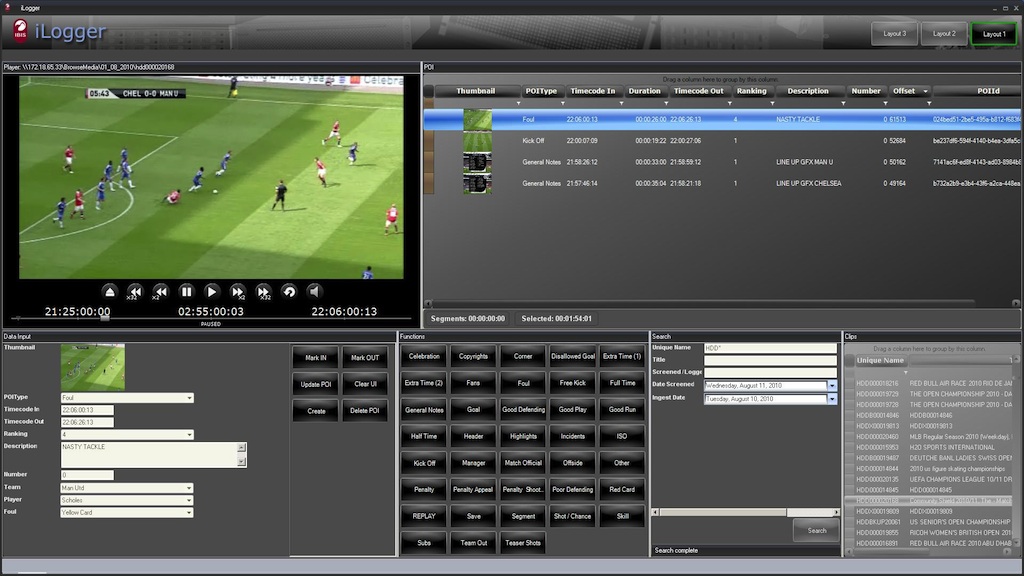This screenshot has width=1024, height=576.
Task: Tag the Goal function
Action: point(473,410)
